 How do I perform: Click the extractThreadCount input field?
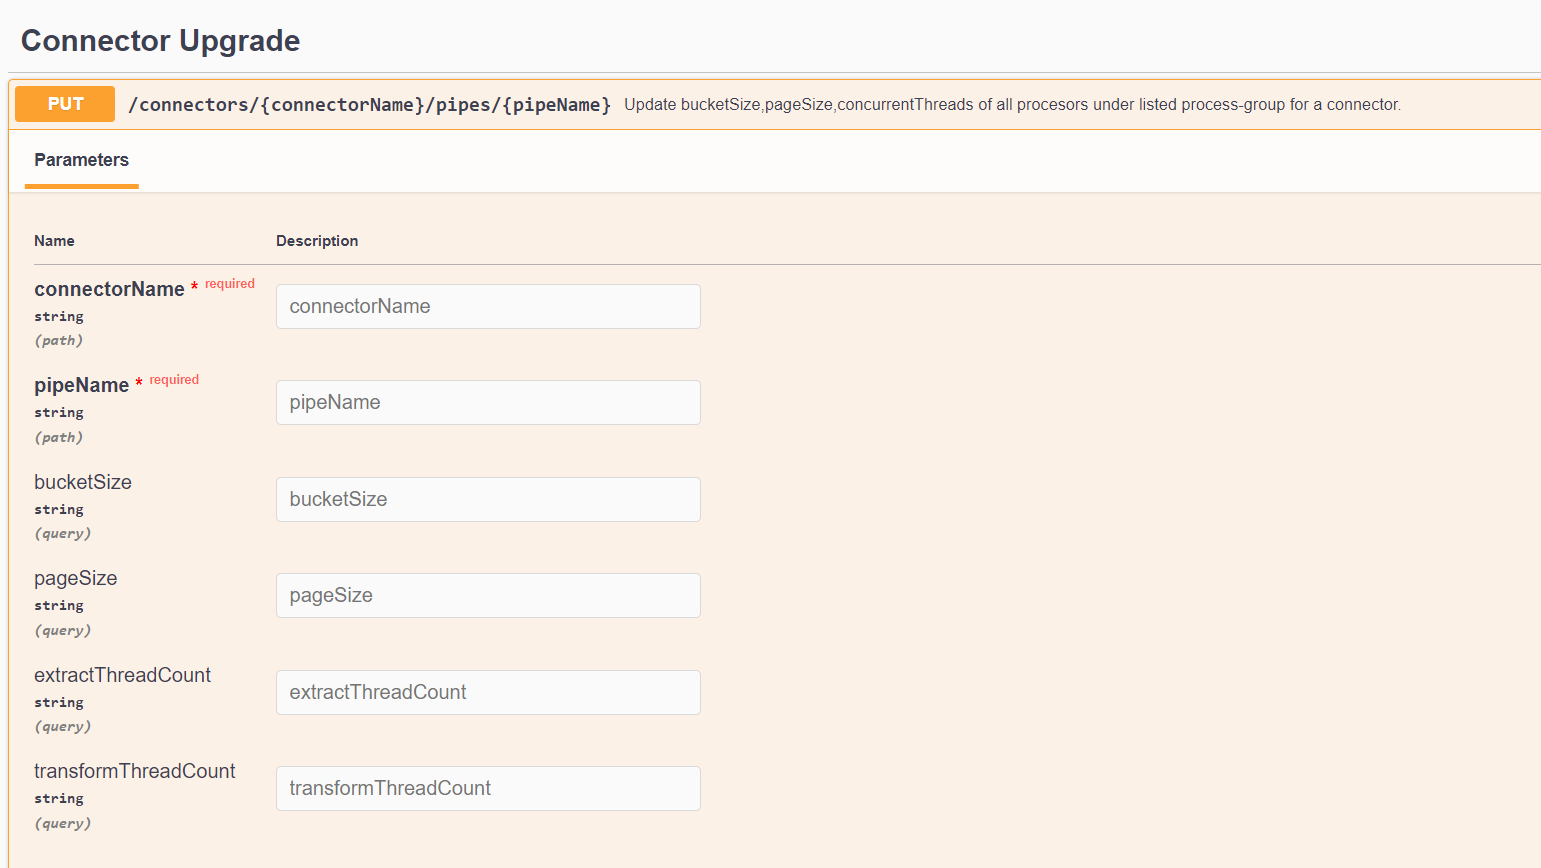(488, 692)
